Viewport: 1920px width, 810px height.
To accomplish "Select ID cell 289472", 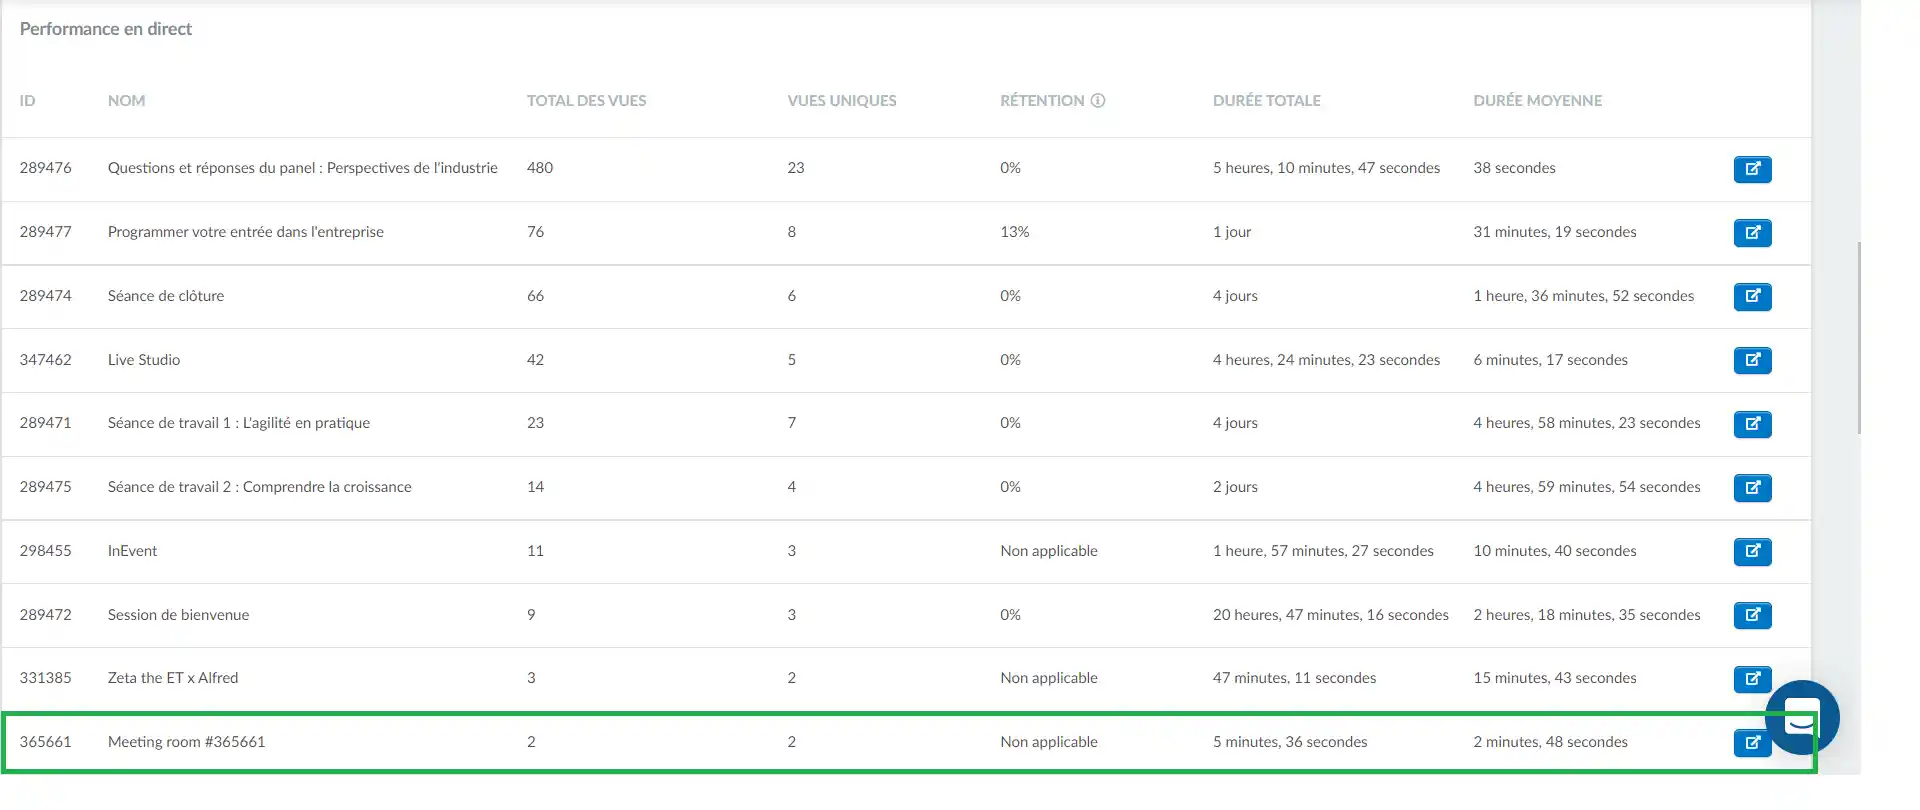I will [45, 615].
